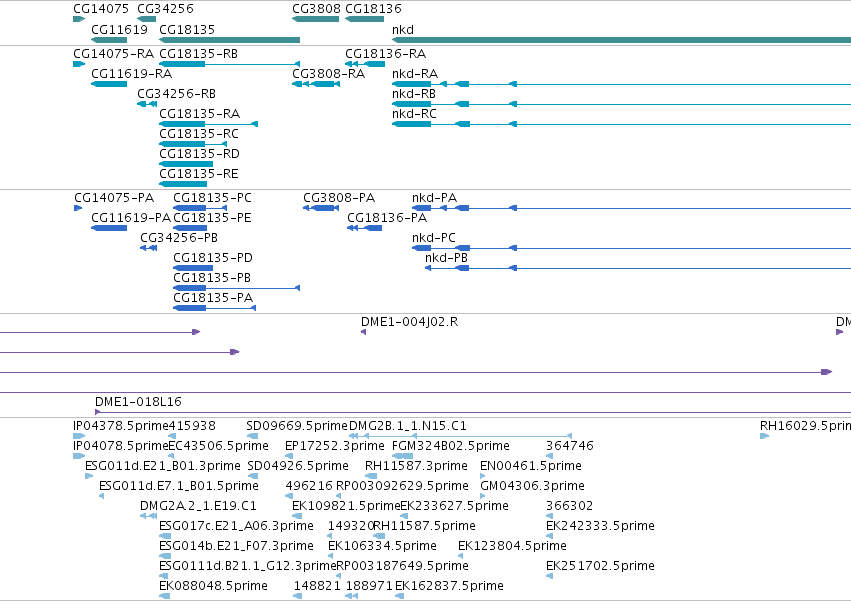Select the long nkd gene bar
Image resolution: width=851 pixels, height=601 pixels.
tap(621, 40)
